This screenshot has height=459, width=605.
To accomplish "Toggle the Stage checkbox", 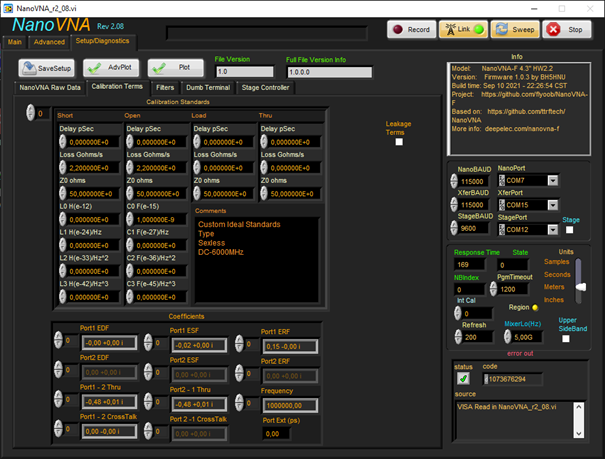I will click(570, 229).
